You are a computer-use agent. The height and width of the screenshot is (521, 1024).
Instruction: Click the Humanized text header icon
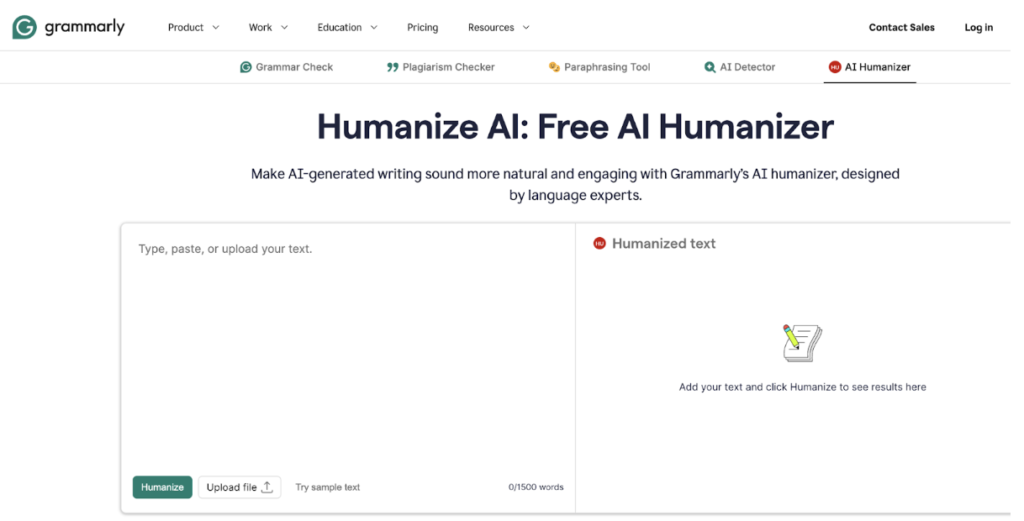[x=599, y=243]
